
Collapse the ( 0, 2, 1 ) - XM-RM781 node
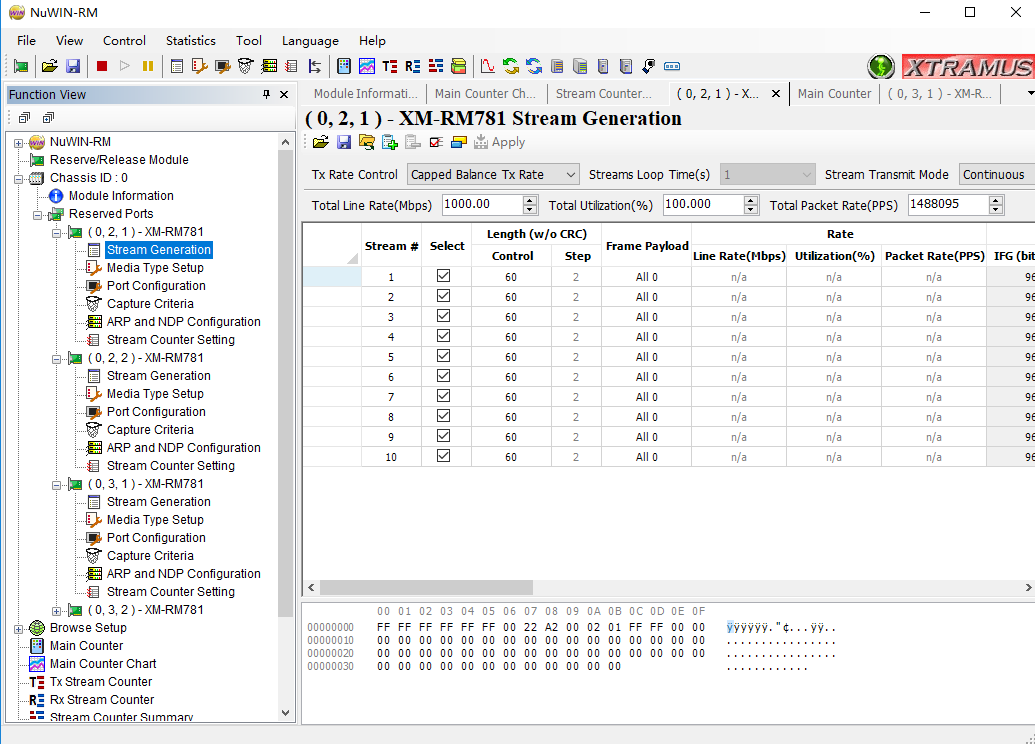click(57, 233)
